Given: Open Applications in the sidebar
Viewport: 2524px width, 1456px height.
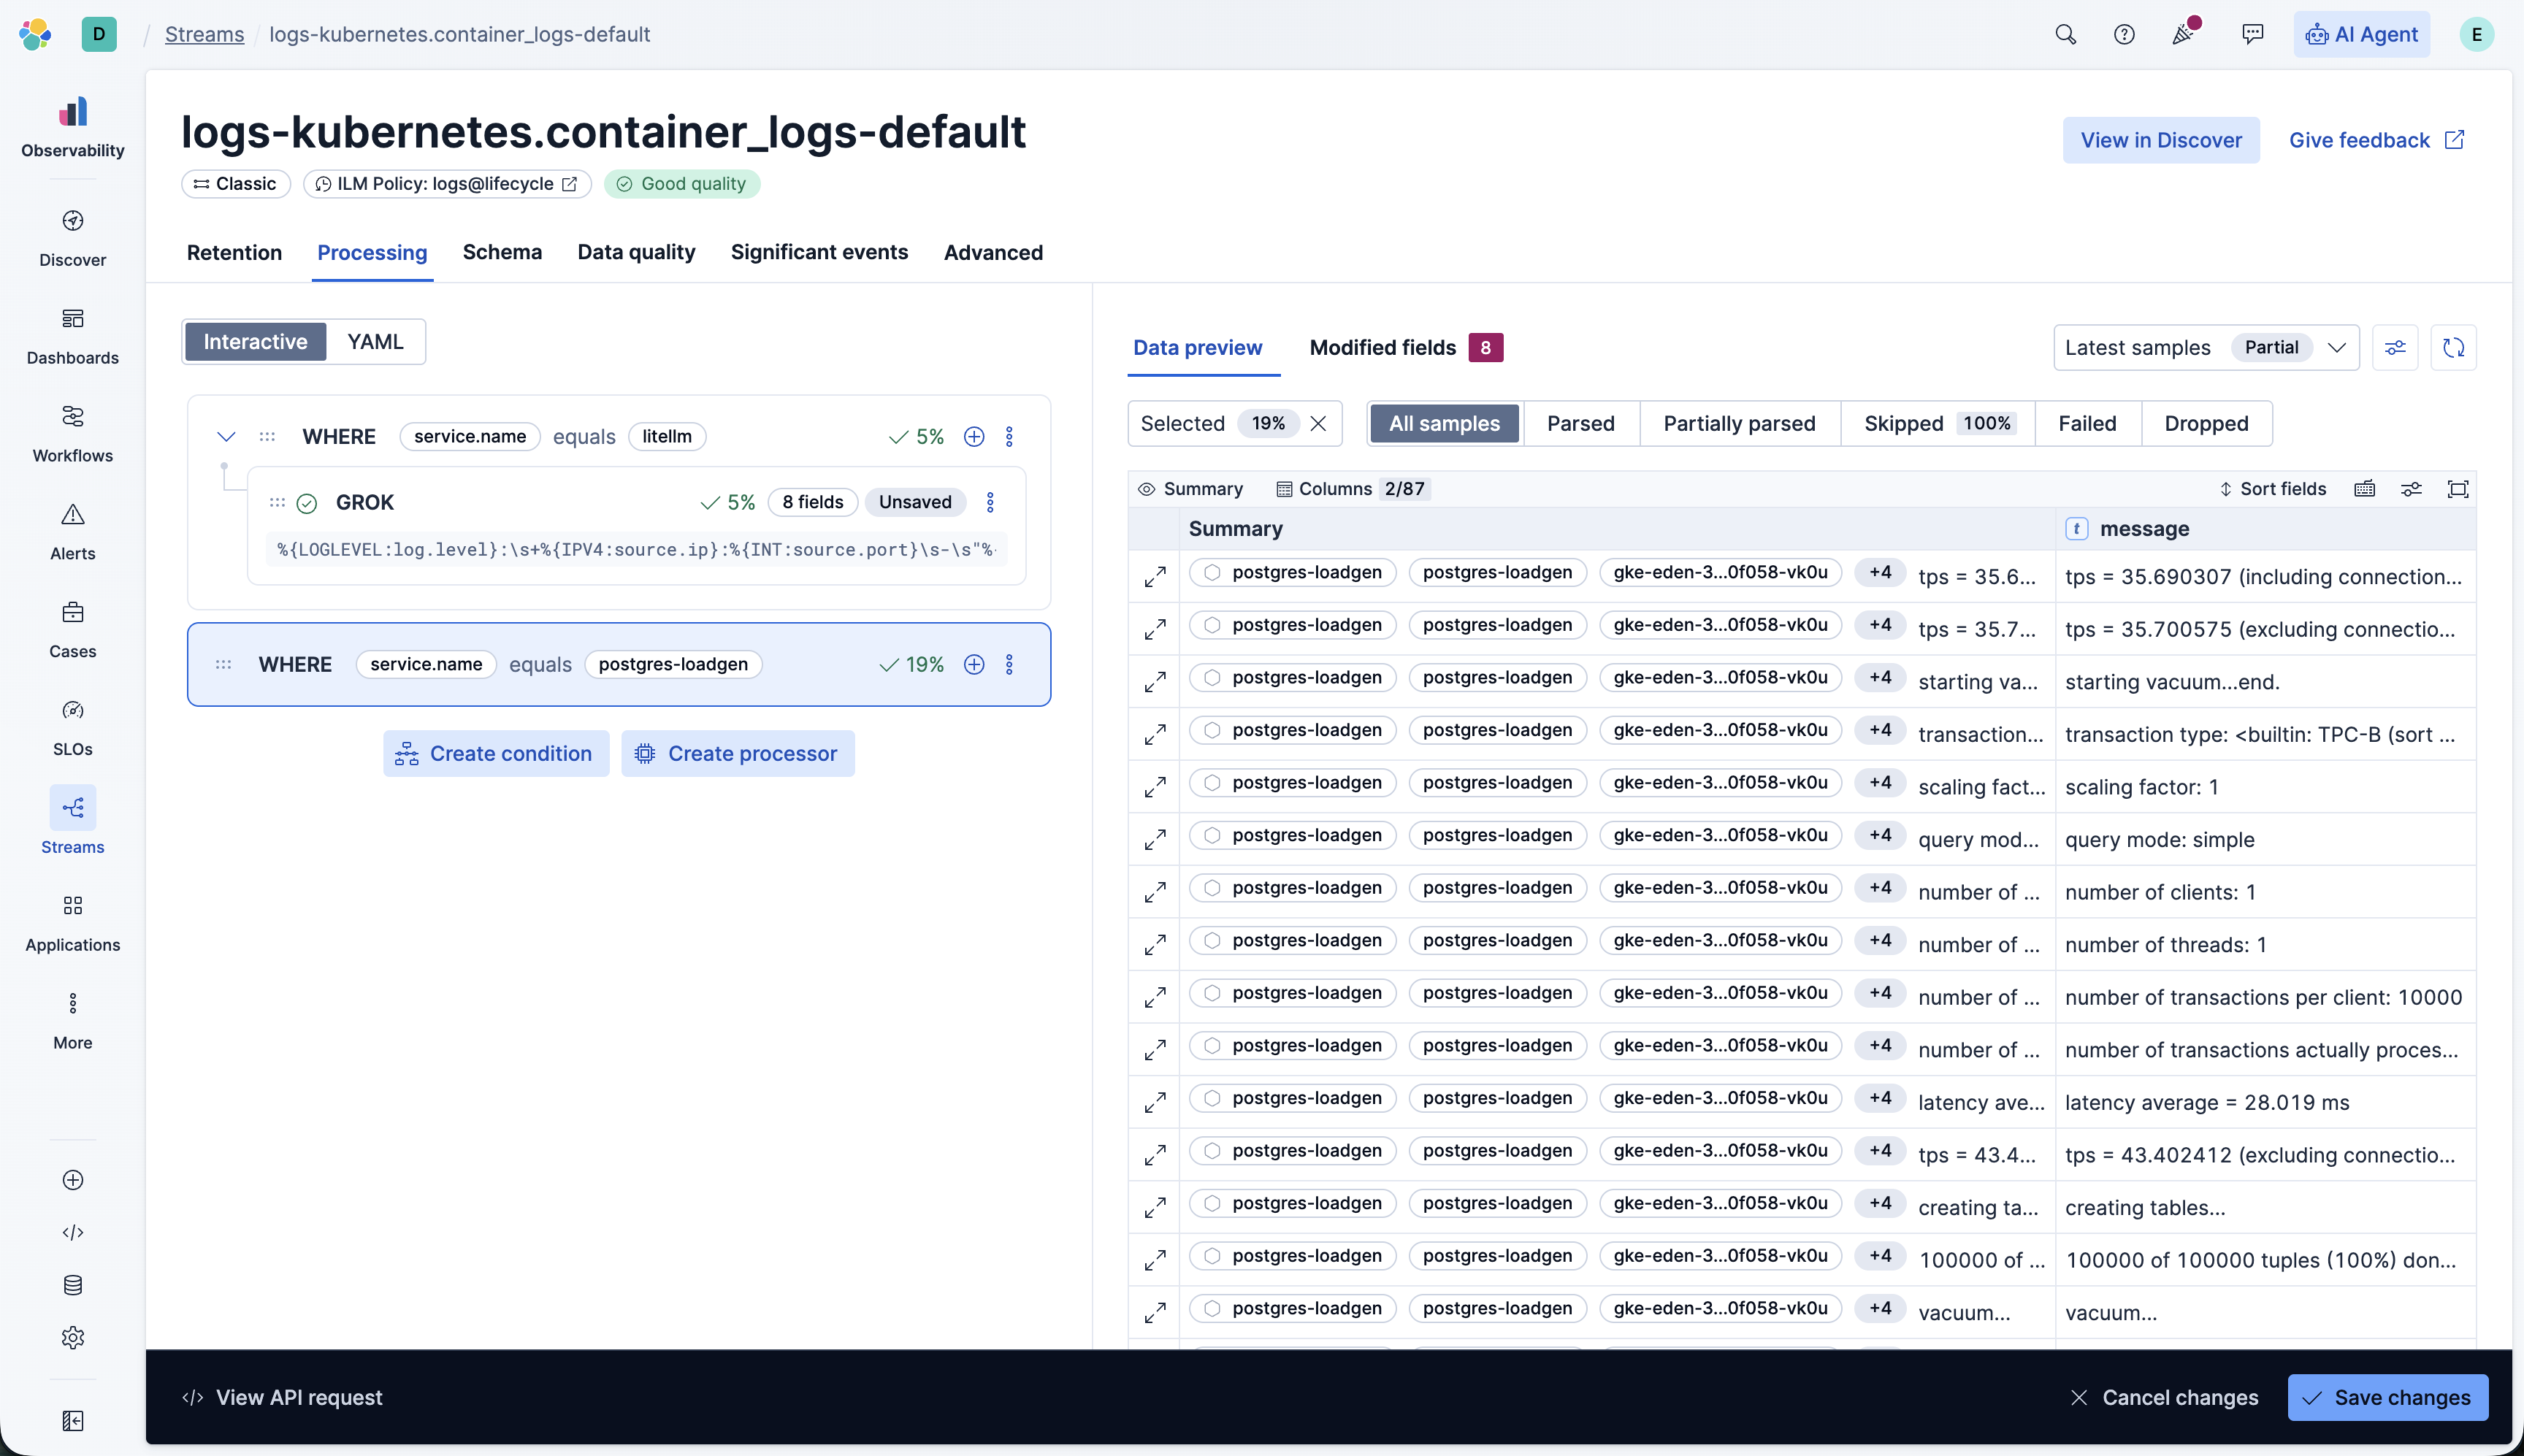Looking at the screenshot, I should tap(72, 923).
